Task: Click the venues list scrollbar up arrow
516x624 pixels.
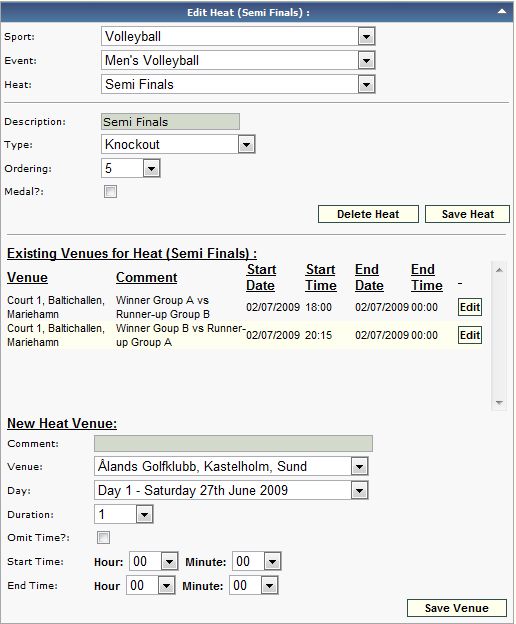Action: click(499, 270)
